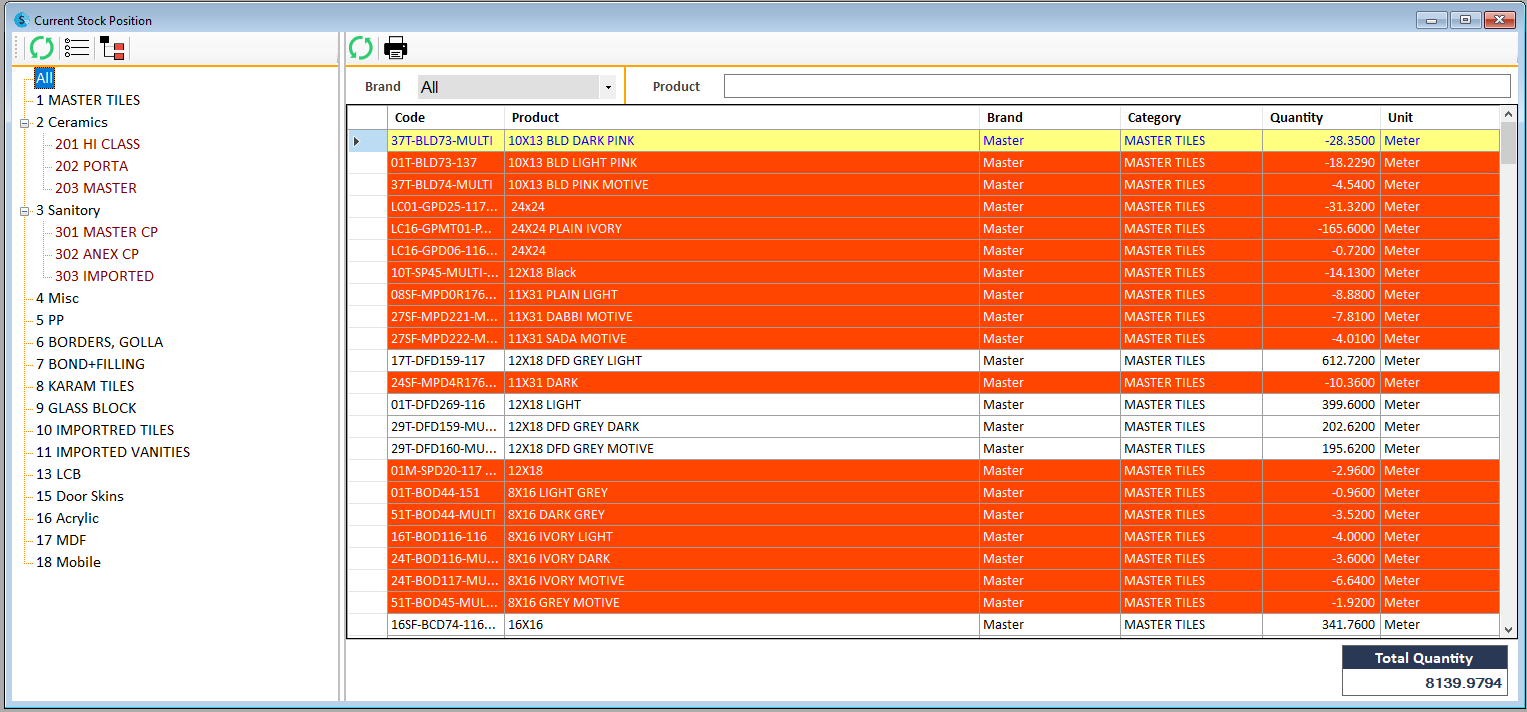
Task: Click the application icon in the title bar
Action: point(21,20)
